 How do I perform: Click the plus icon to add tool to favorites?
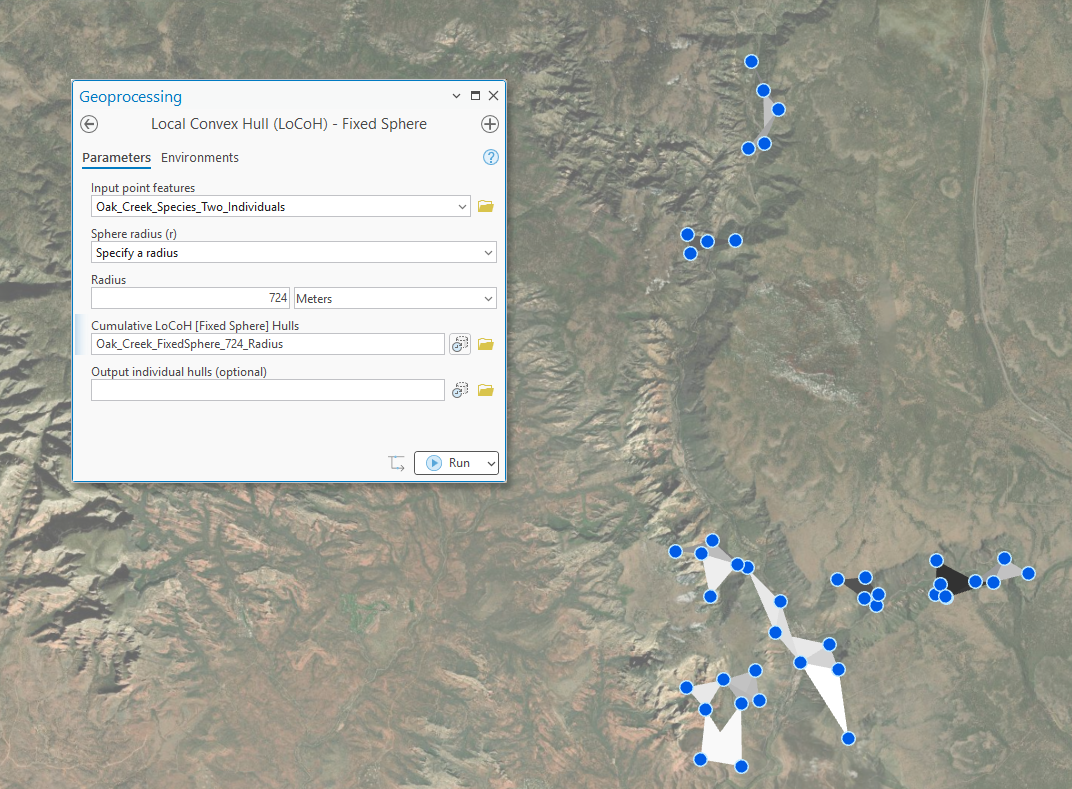click(490, 124)
